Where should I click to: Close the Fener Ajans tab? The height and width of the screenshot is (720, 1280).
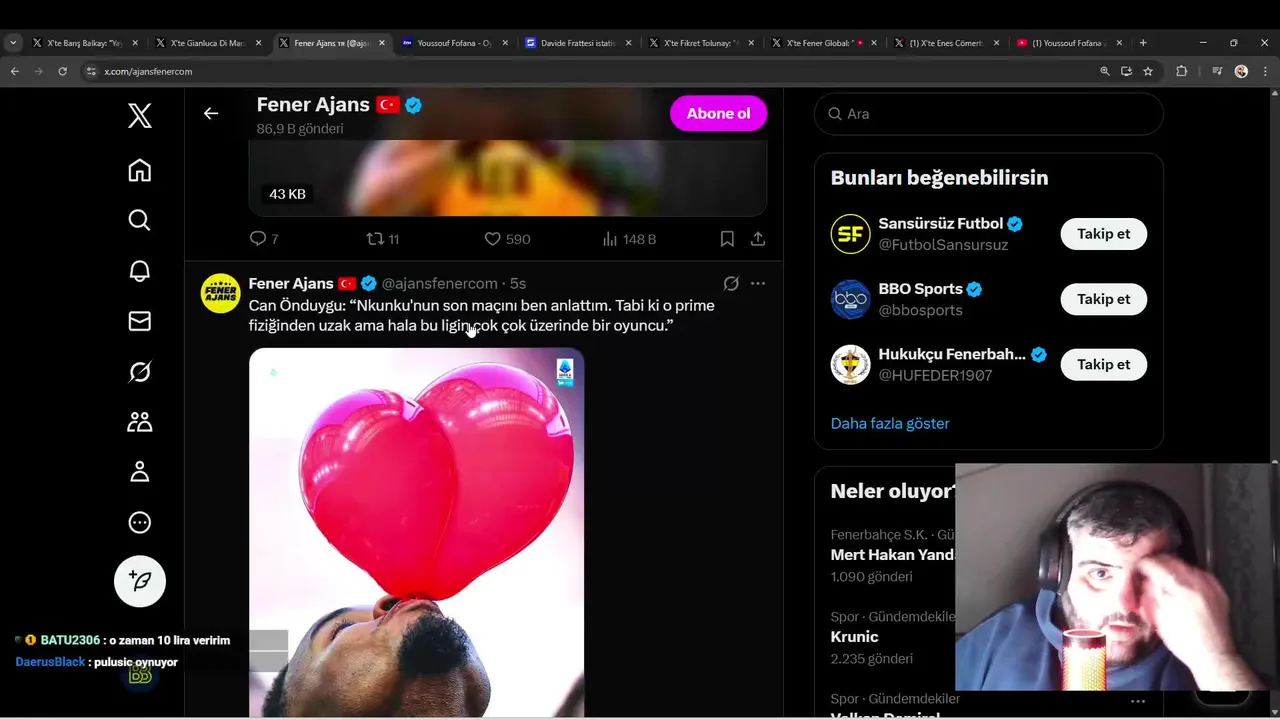coord(382,43)
